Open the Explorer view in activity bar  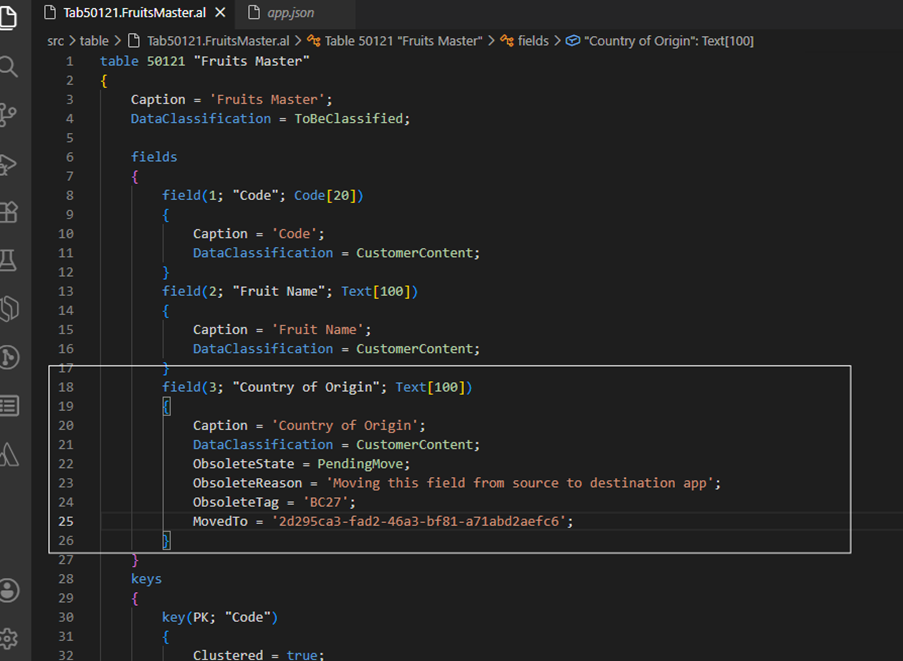(x=8, y=16)
